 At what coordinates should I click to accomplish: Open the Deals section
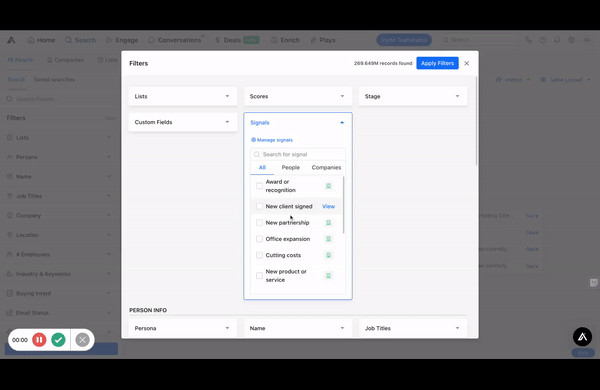coord(237,40)
